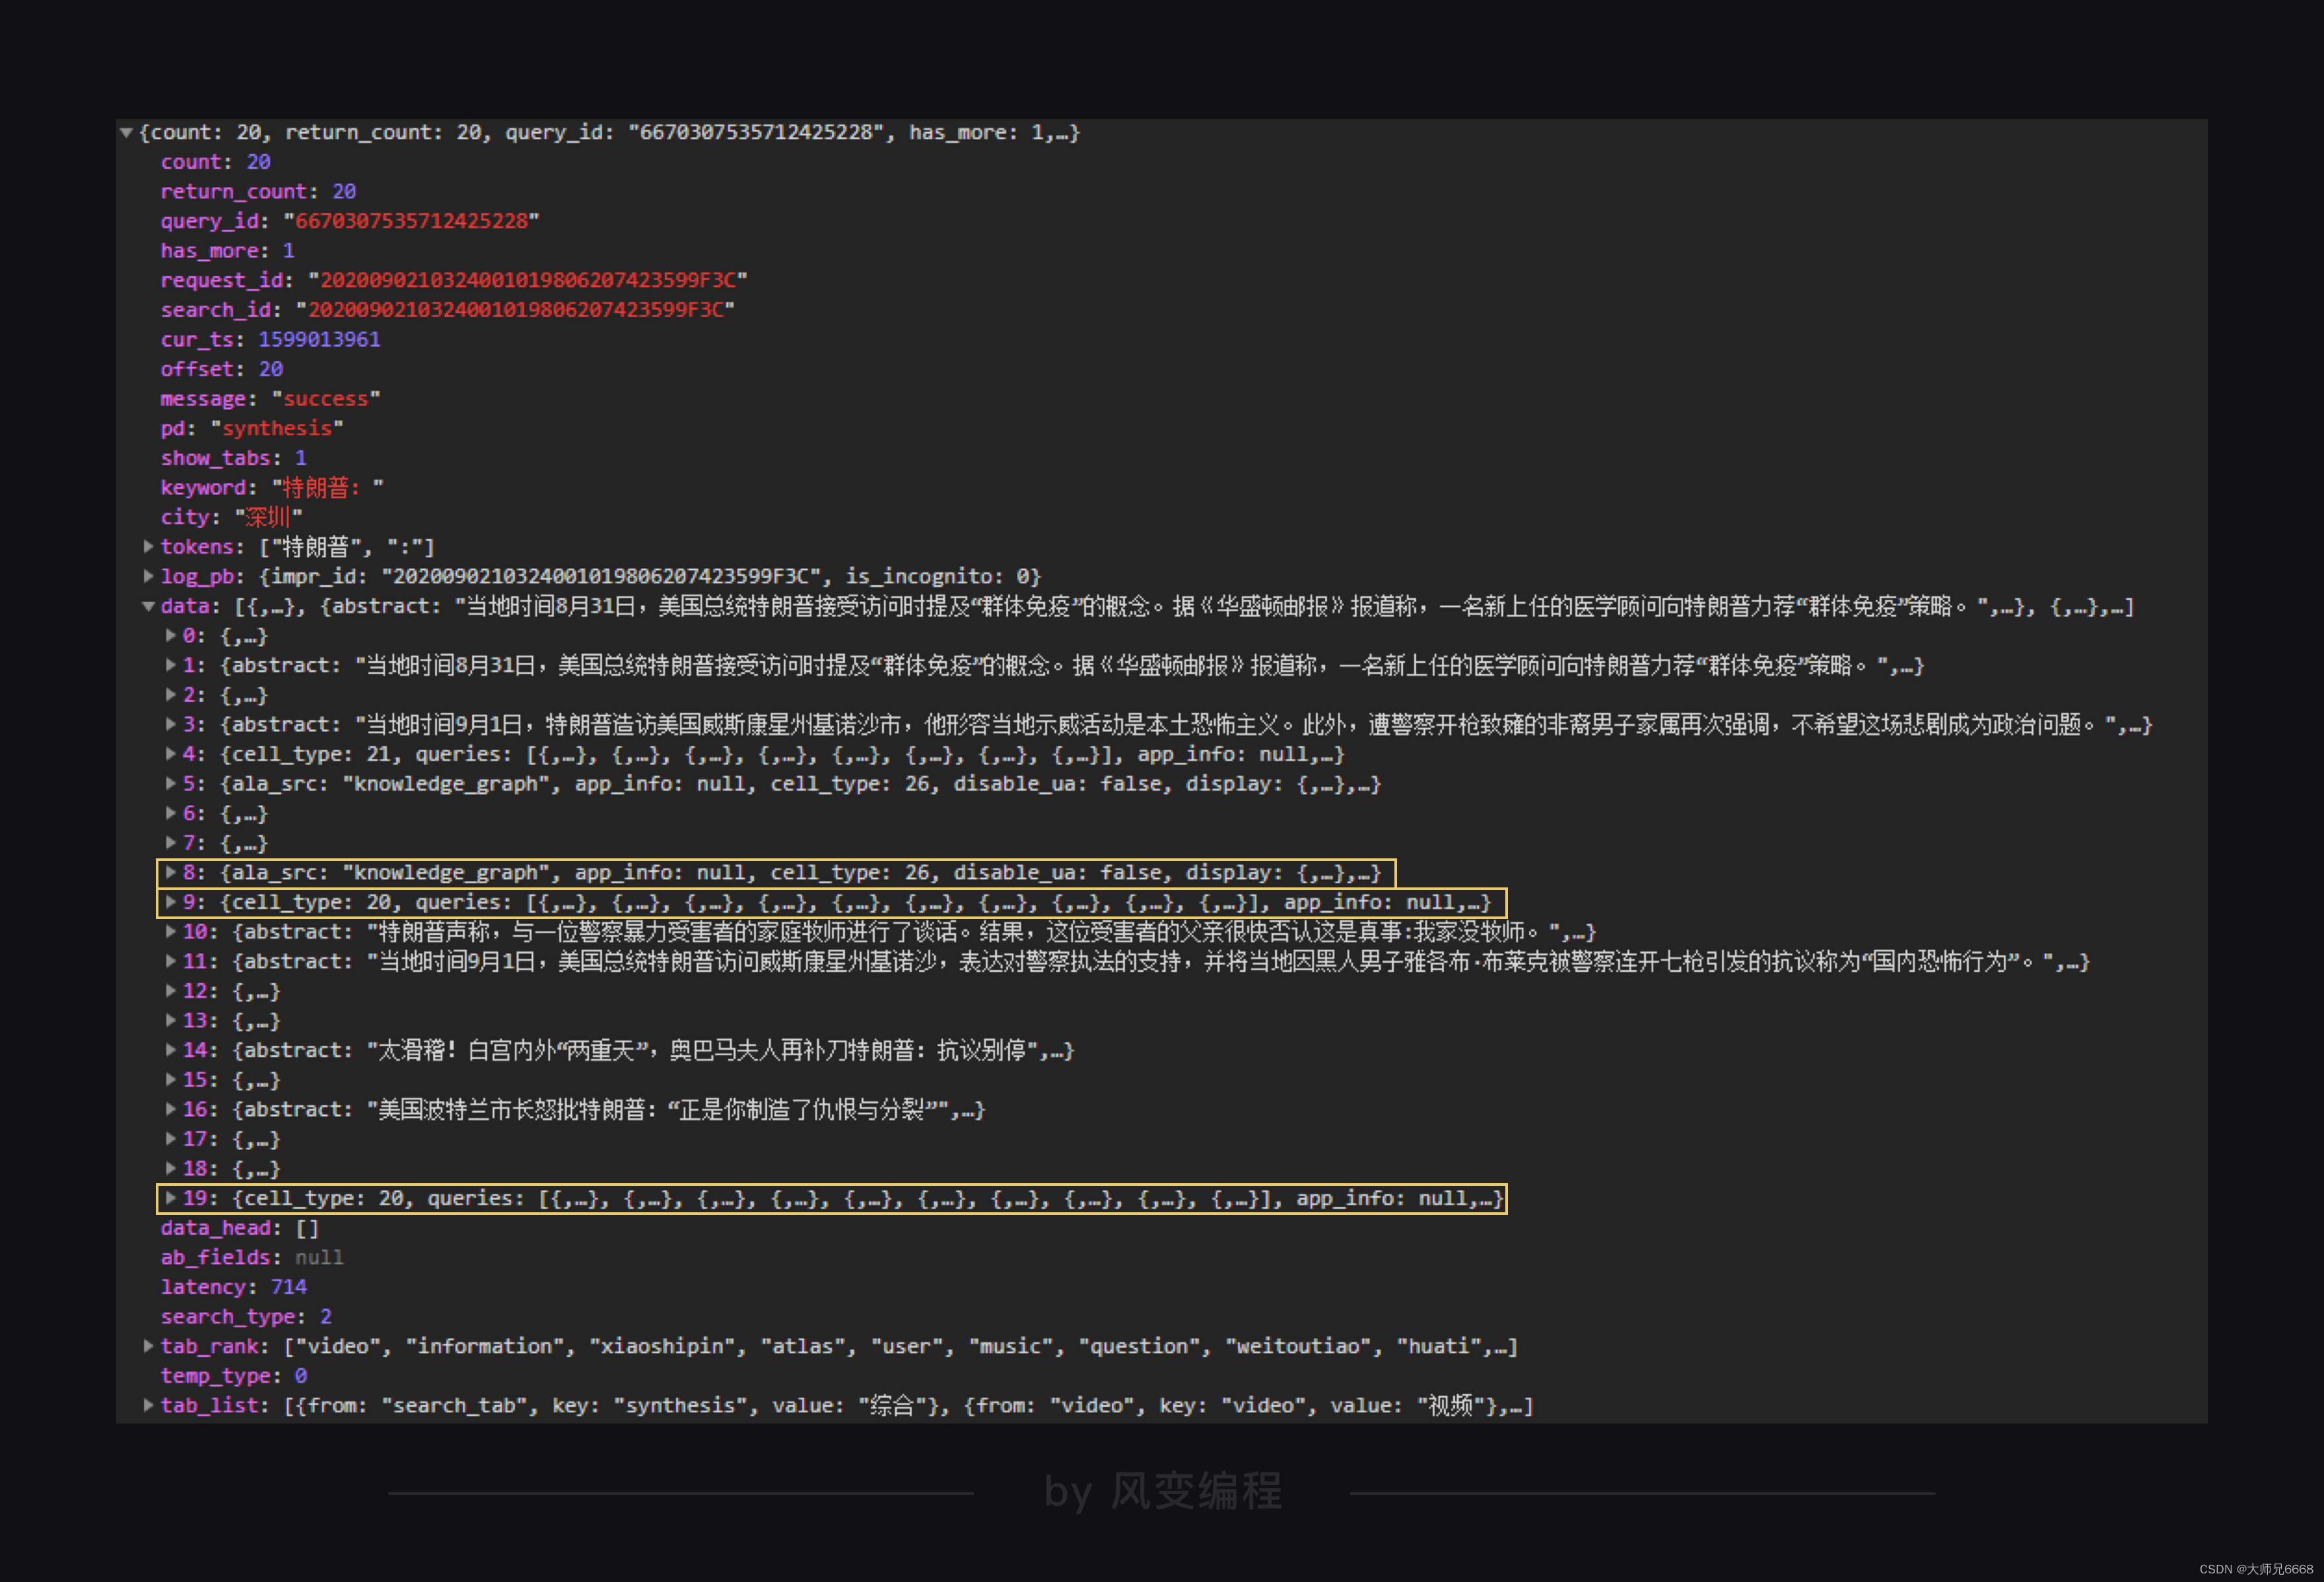Select the search_type: 2 property
The image size is (2324, 1582).
(245, 1317)
